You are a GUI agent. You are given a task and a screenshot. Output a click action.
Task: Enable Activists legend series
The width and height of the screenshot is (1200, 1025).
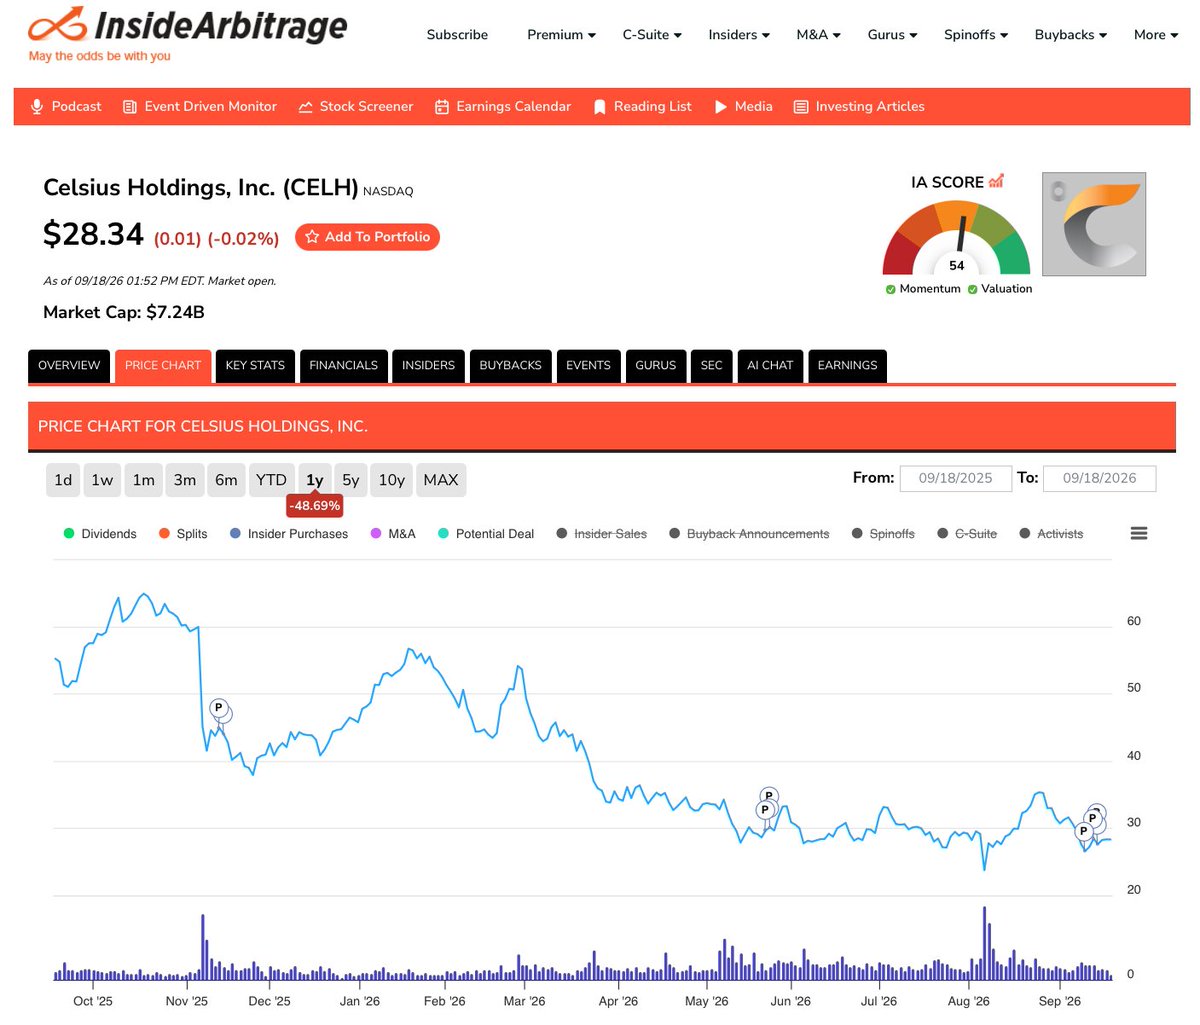[x=1051, y=534]
